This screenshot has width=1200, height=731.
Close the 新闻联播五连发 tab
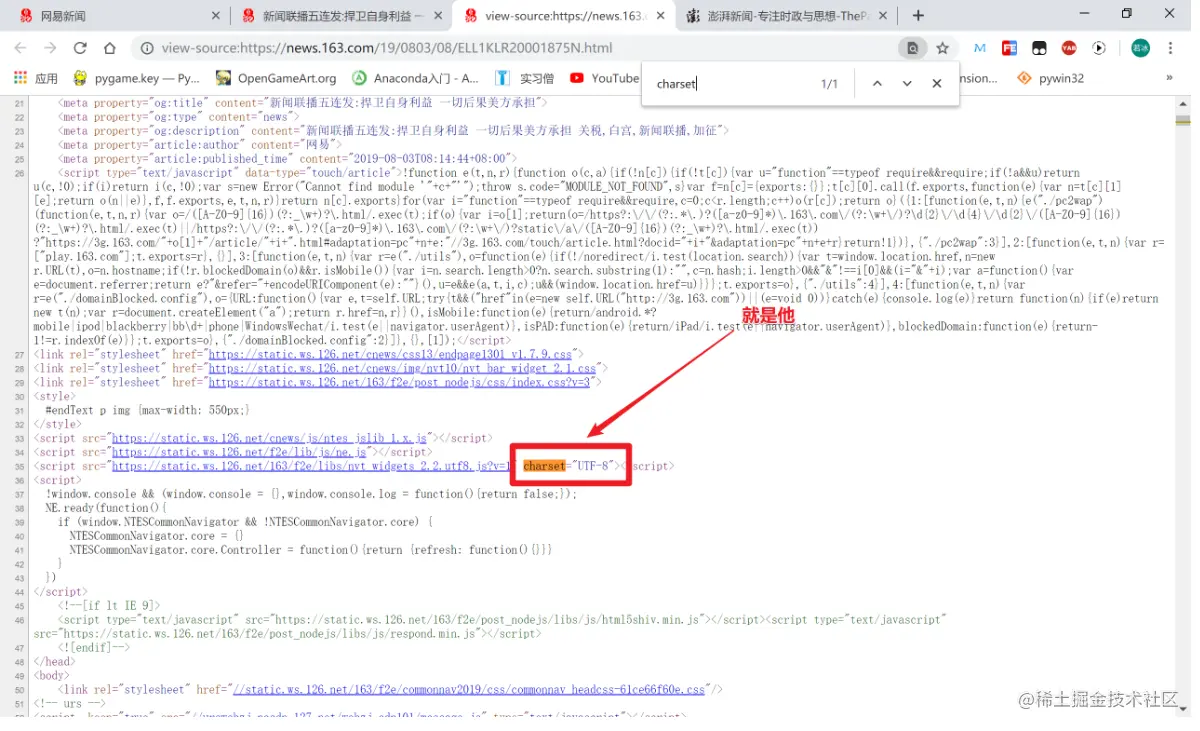pos(439,16)
